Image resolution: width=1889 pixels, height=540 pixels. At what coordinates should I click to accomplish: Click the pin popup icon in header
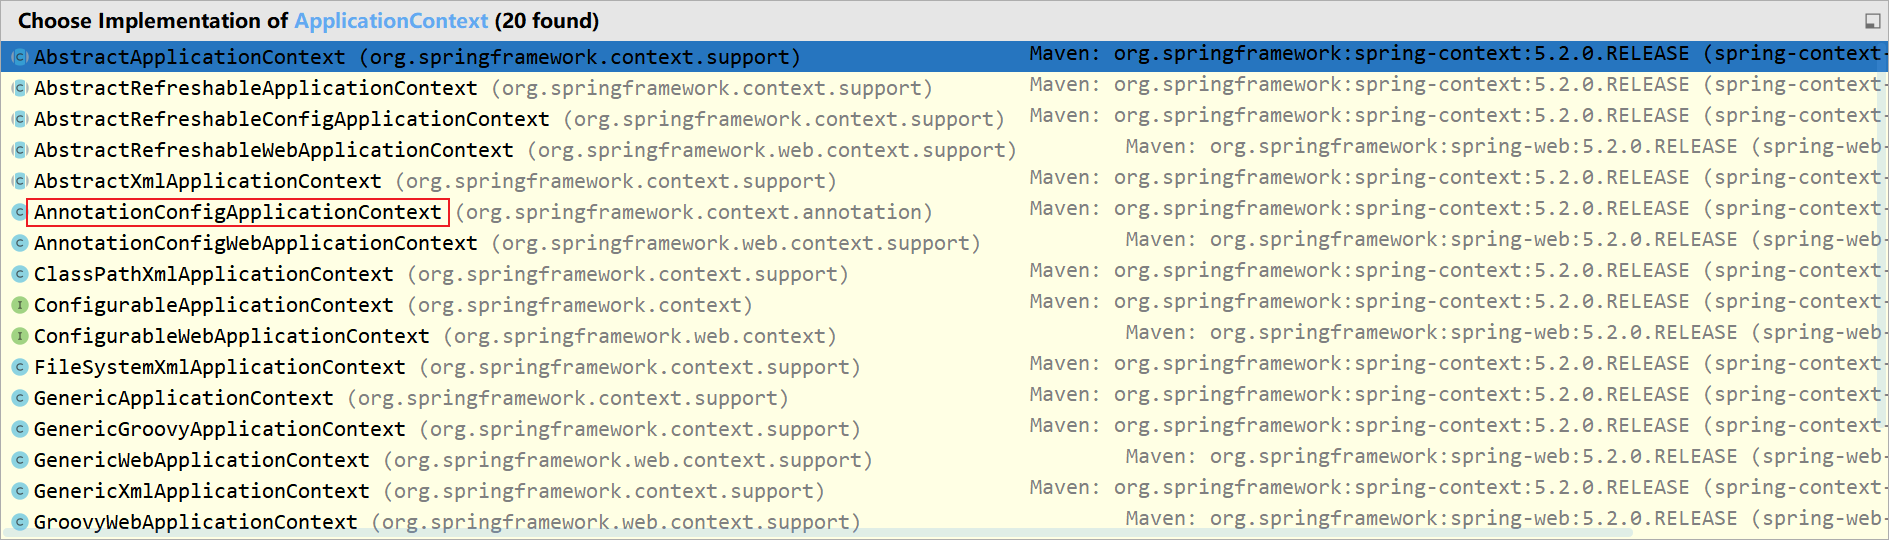[1872, 21]
